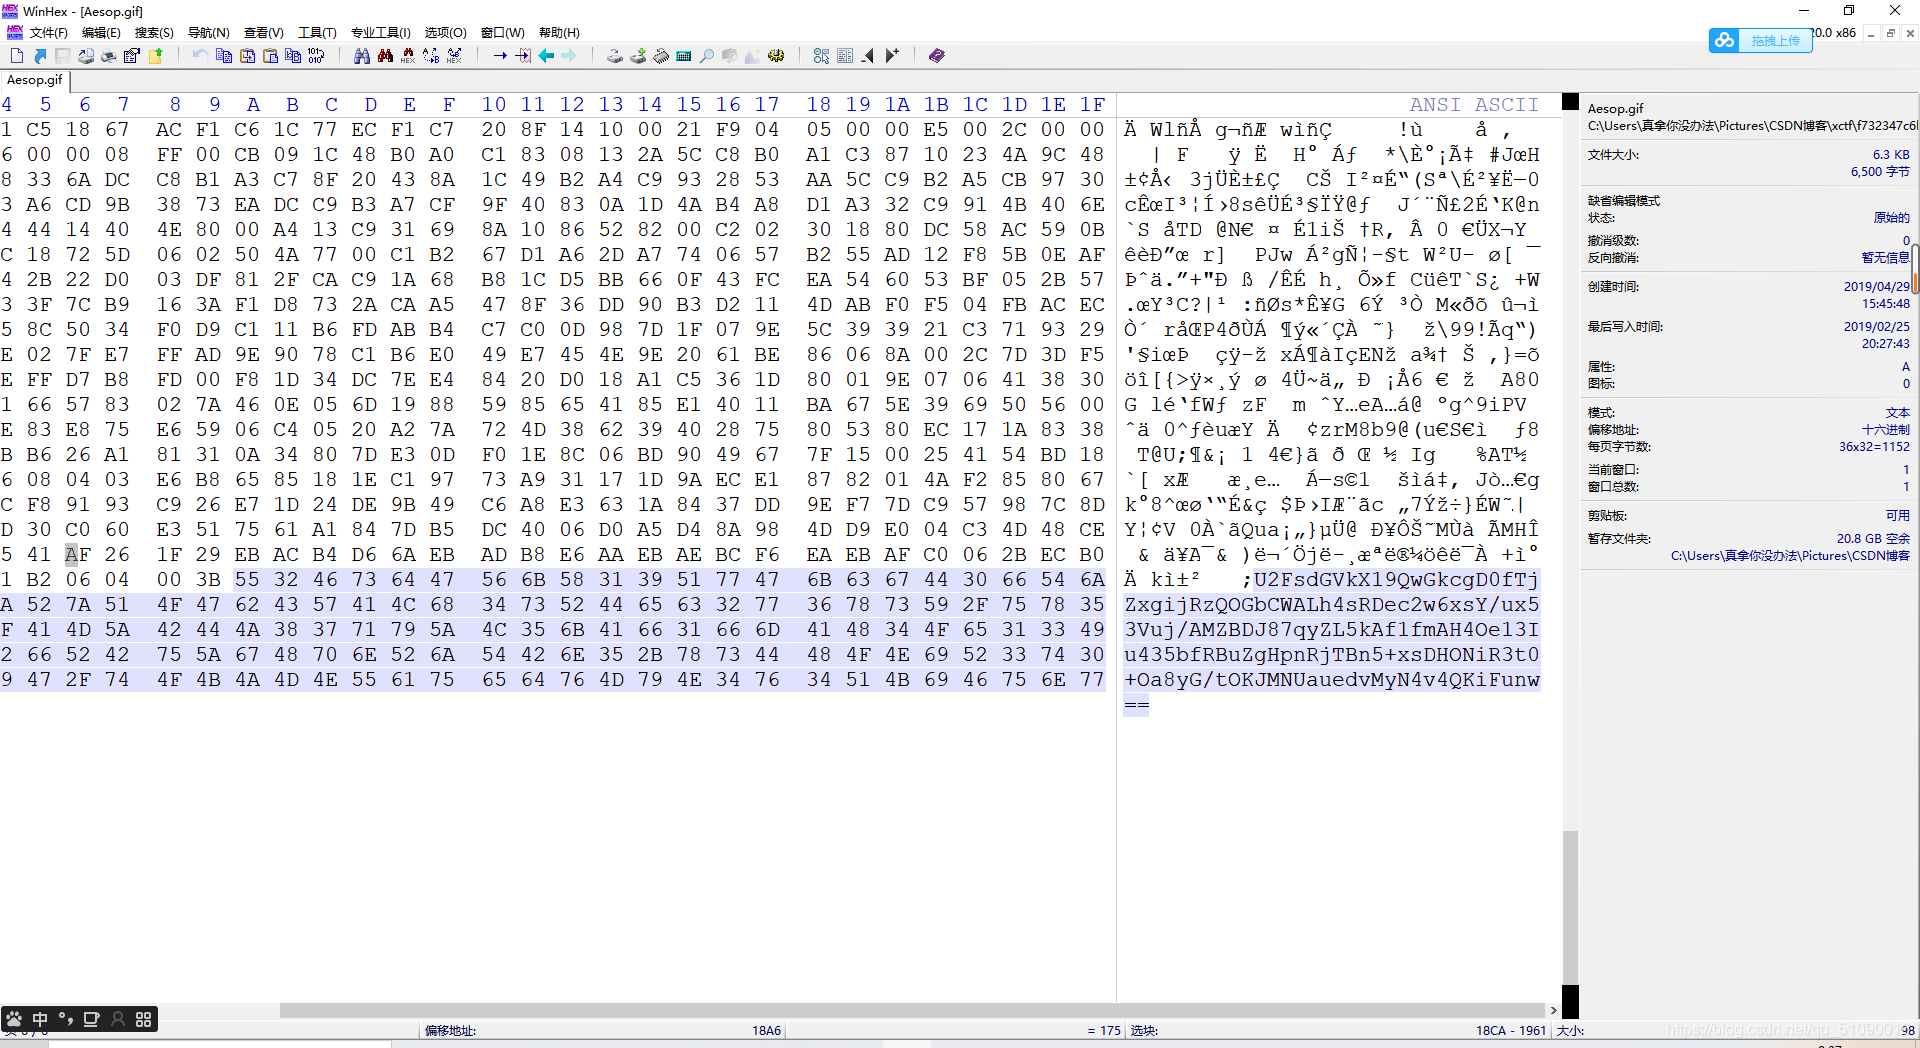This screenshot has width=1920, height=1048.
Task: Open the 文件(F) menu
Action: [48, 33]
